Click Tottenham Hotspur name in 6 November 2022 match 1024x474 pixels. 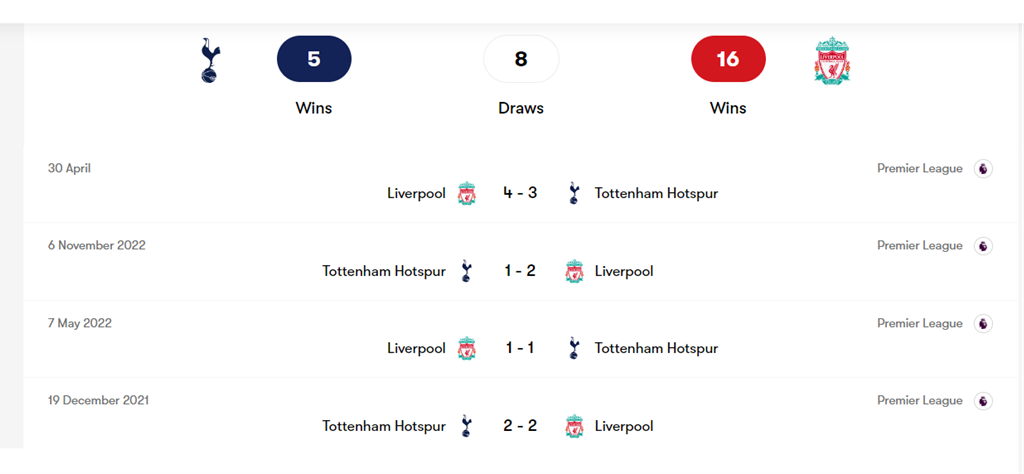tap(384, 271)
